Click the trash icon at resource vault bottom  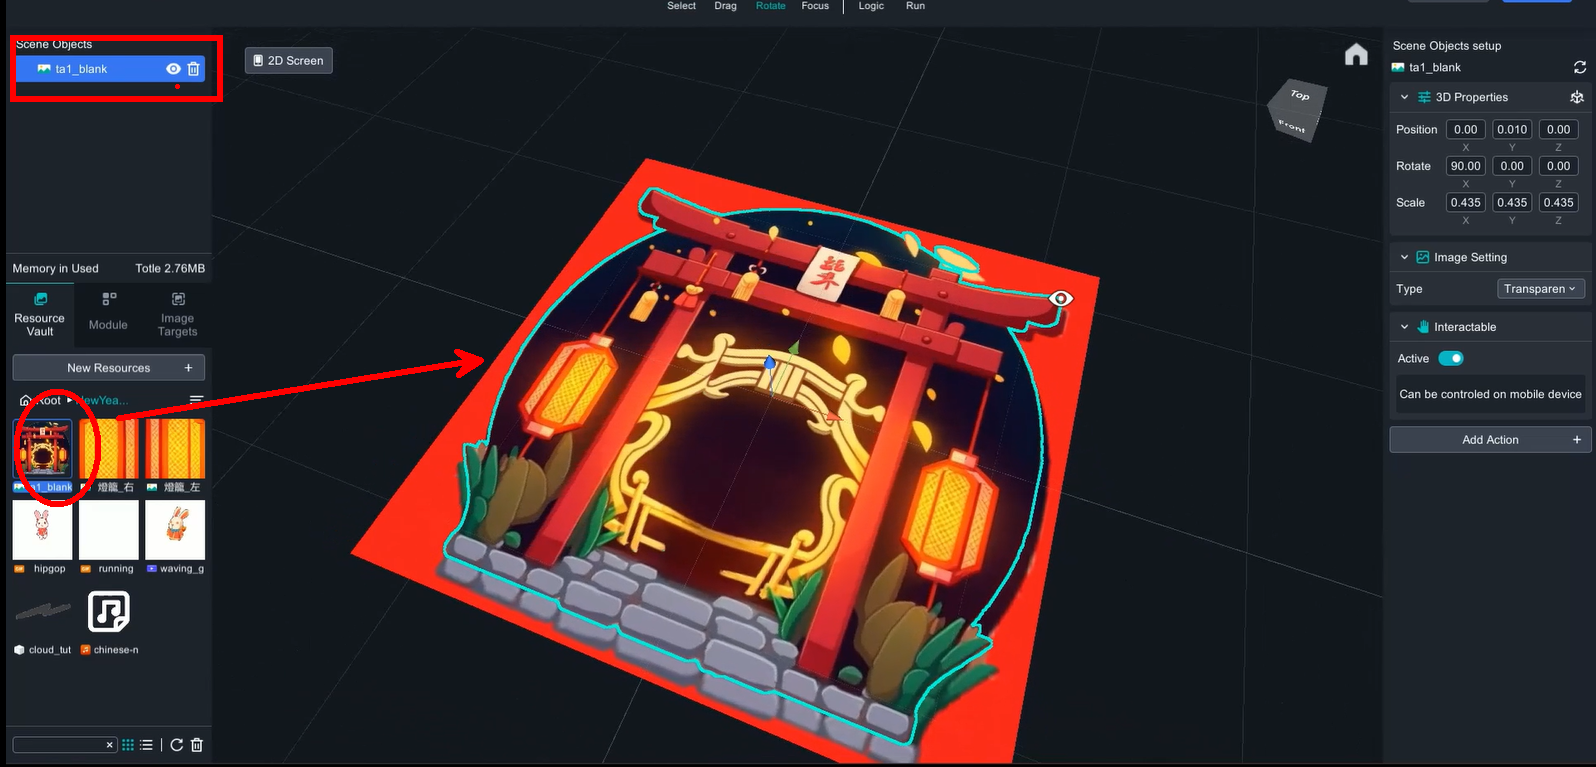[197, 745]
